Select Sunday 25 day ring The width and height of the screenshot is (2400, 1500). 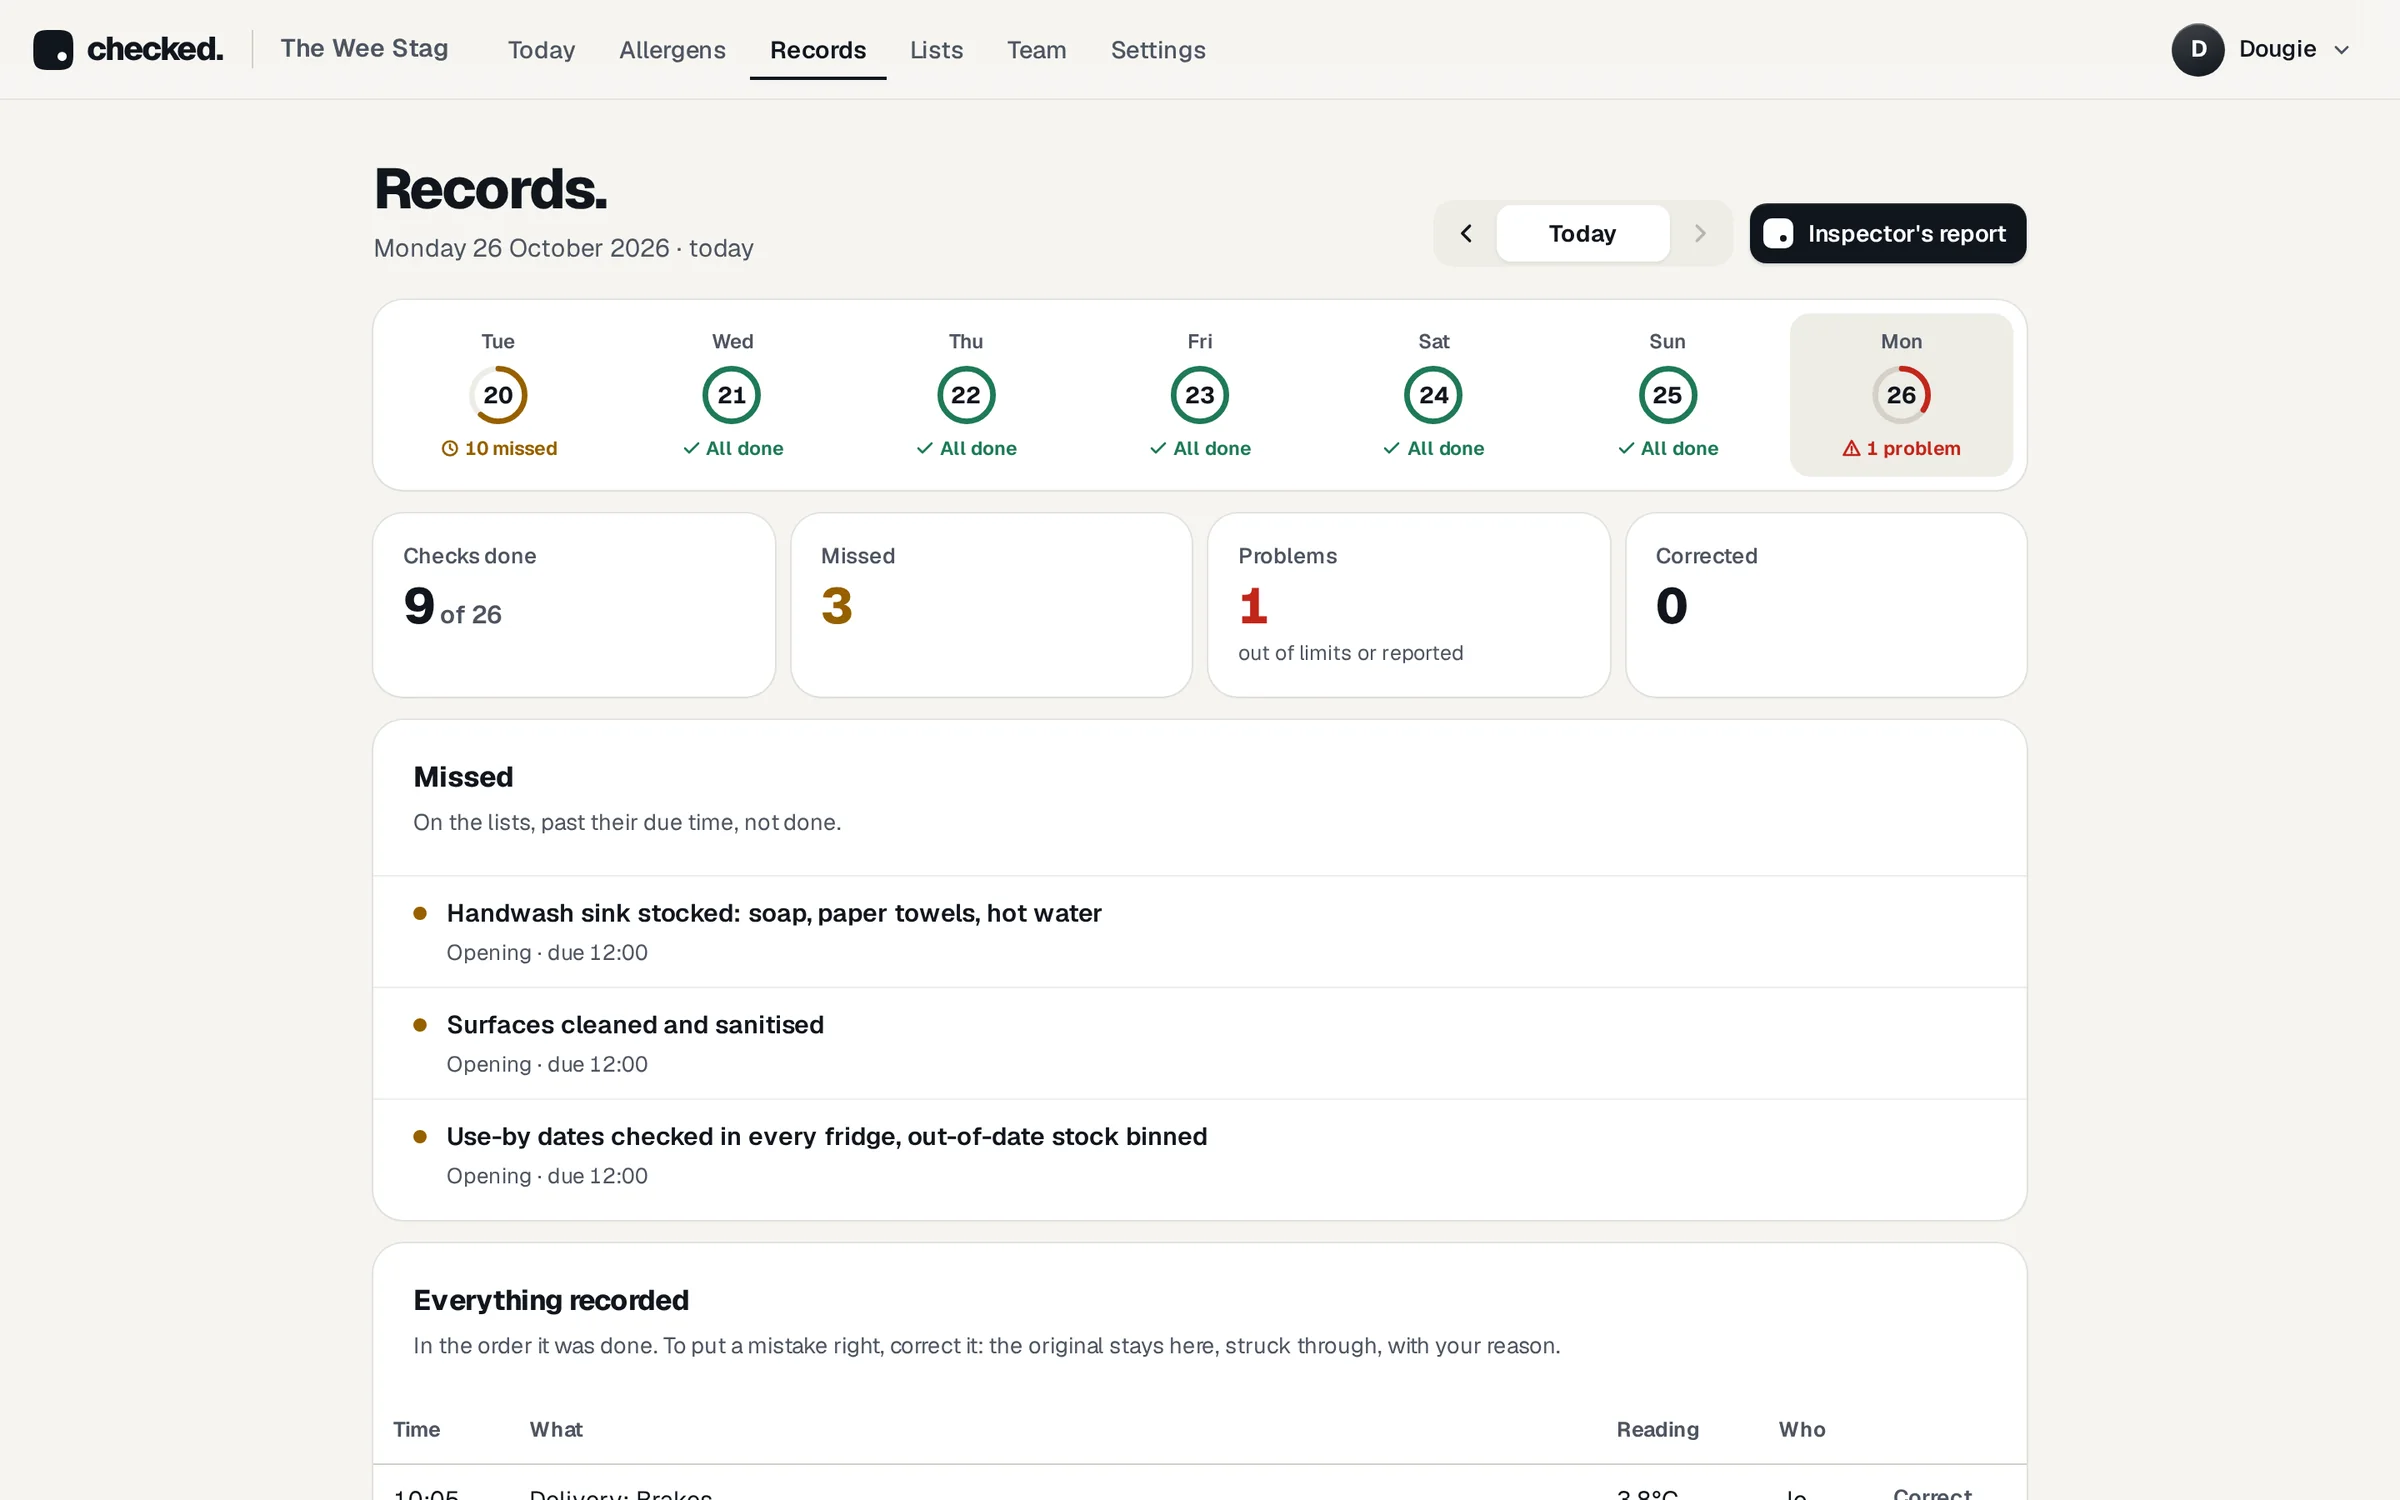click(1667, 395)
